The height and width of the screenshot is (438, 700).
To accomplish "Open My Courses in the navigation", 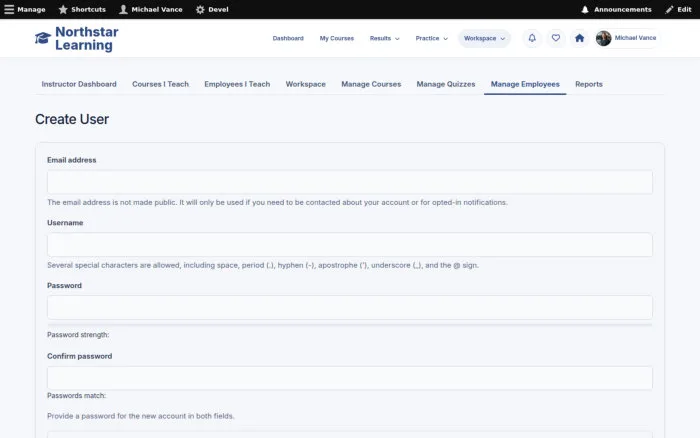I will [x=337, y=38].
